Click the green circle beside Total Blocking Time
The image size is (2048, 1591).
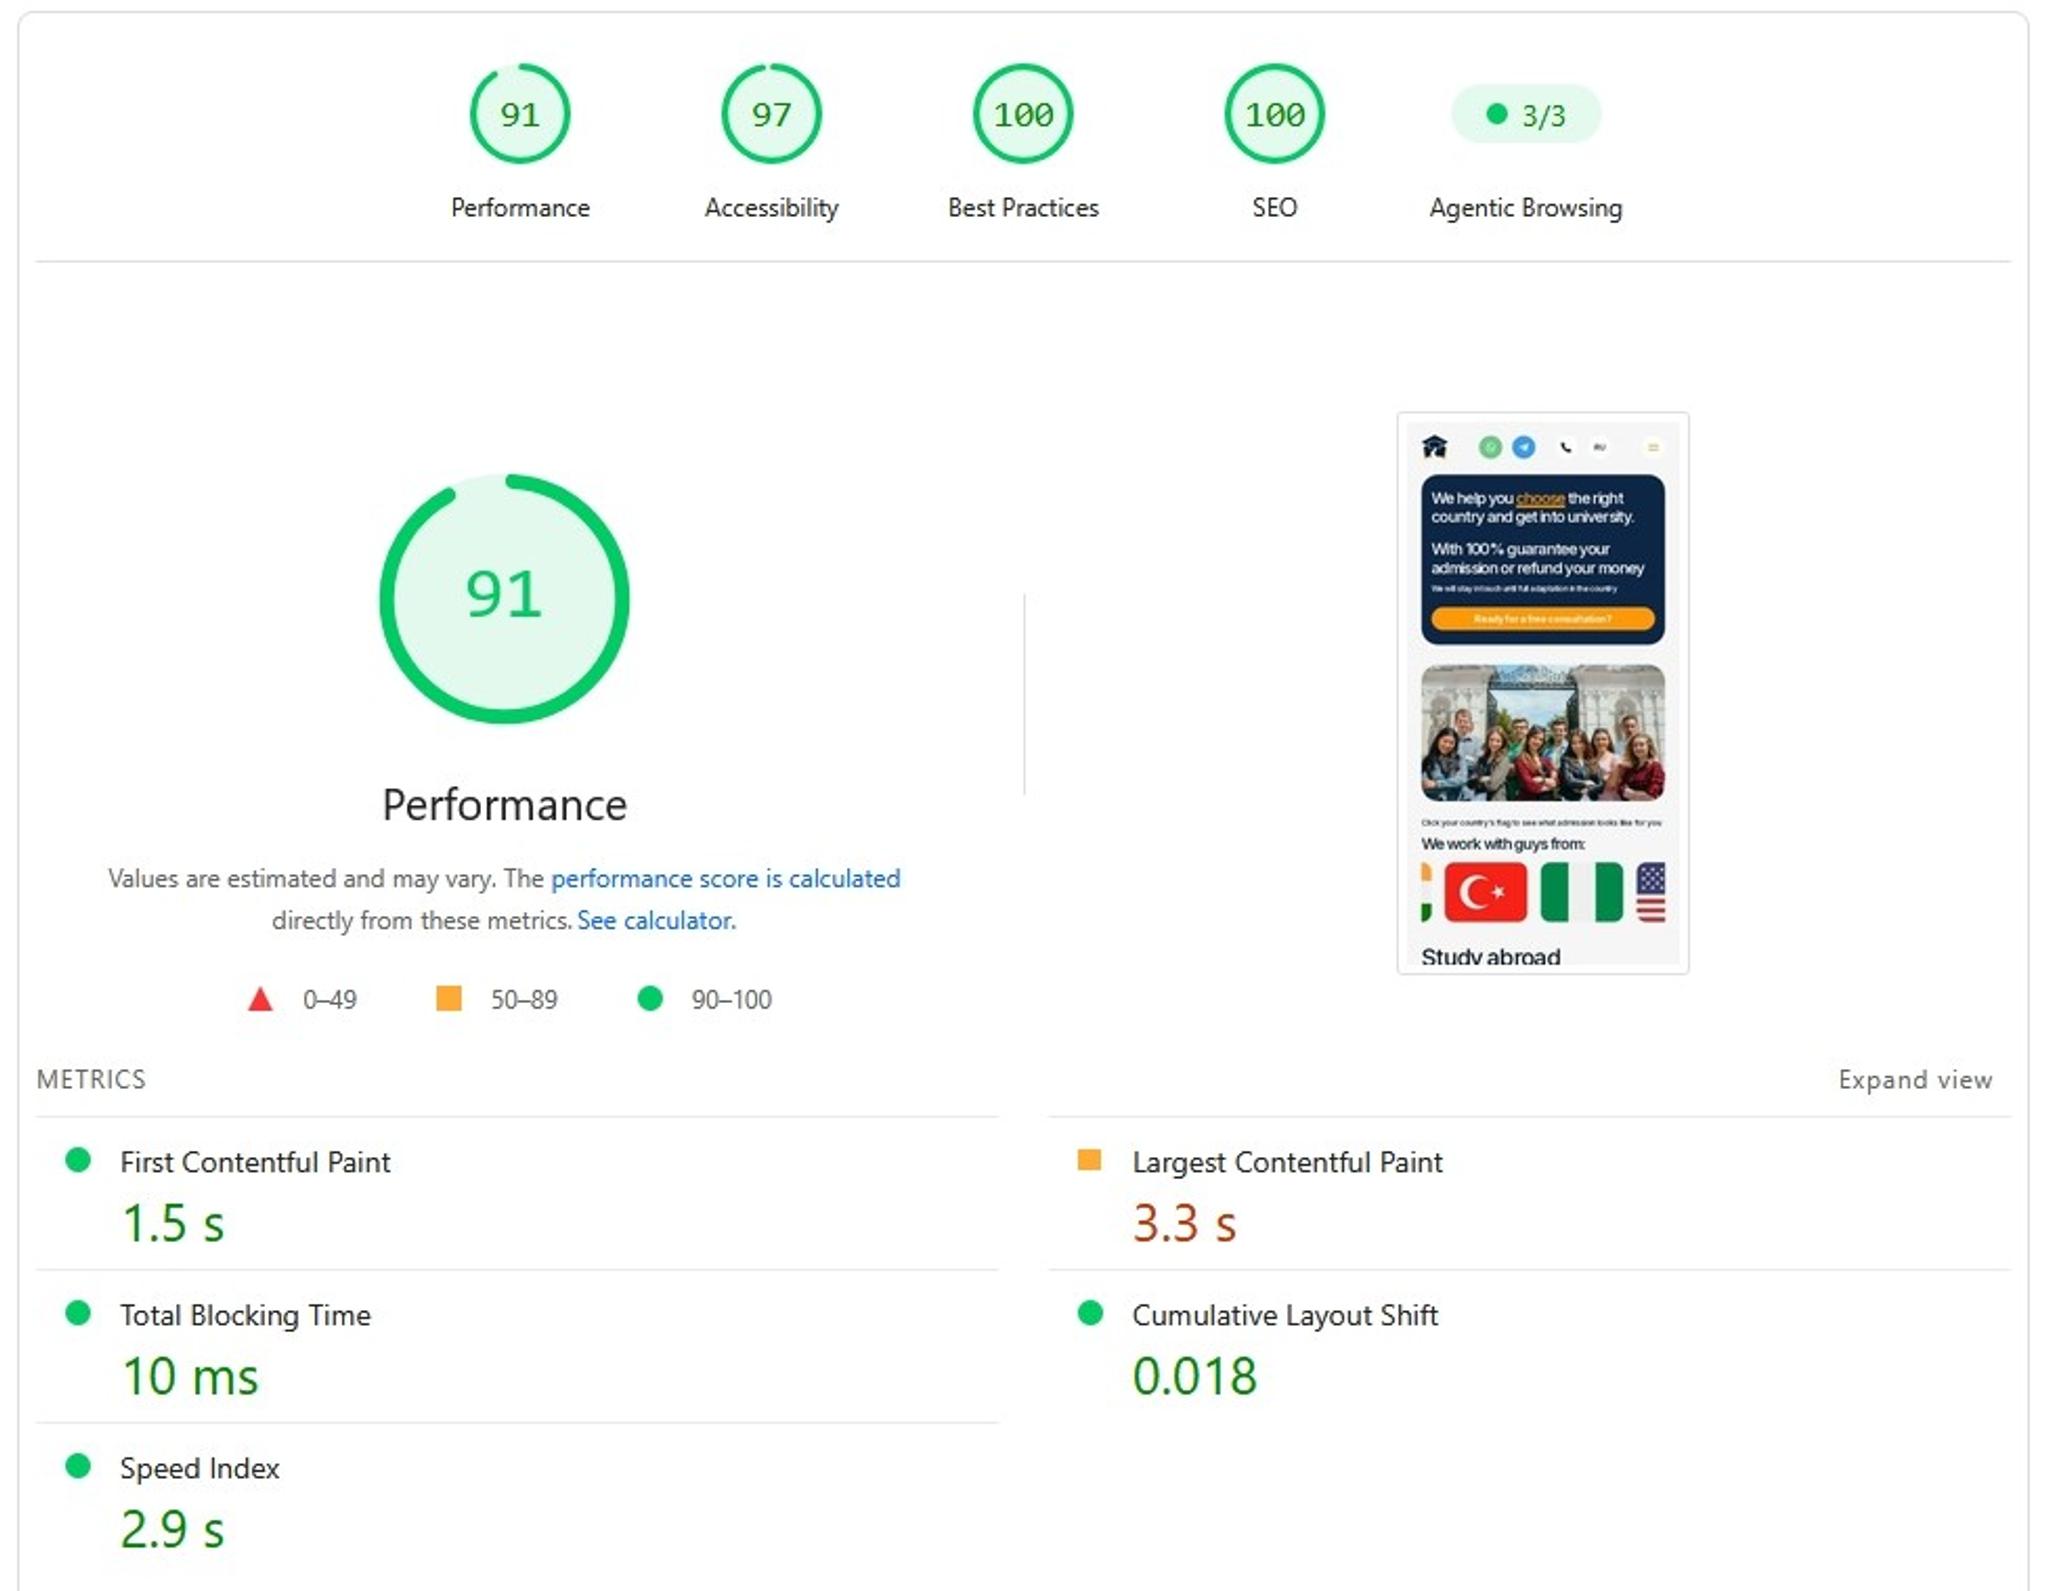78,1313
